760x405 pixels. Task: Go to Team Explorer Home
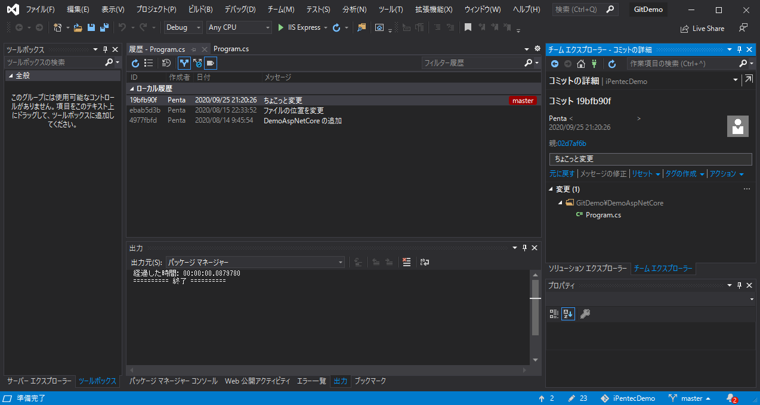(581, 64)
